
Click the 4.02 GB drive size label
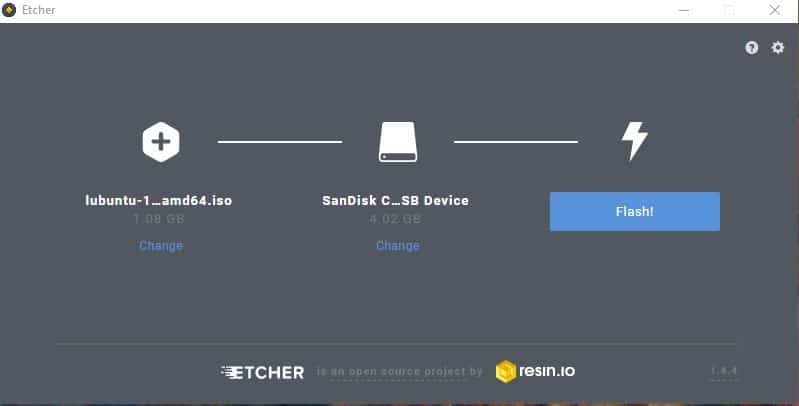tap(395, 219)
